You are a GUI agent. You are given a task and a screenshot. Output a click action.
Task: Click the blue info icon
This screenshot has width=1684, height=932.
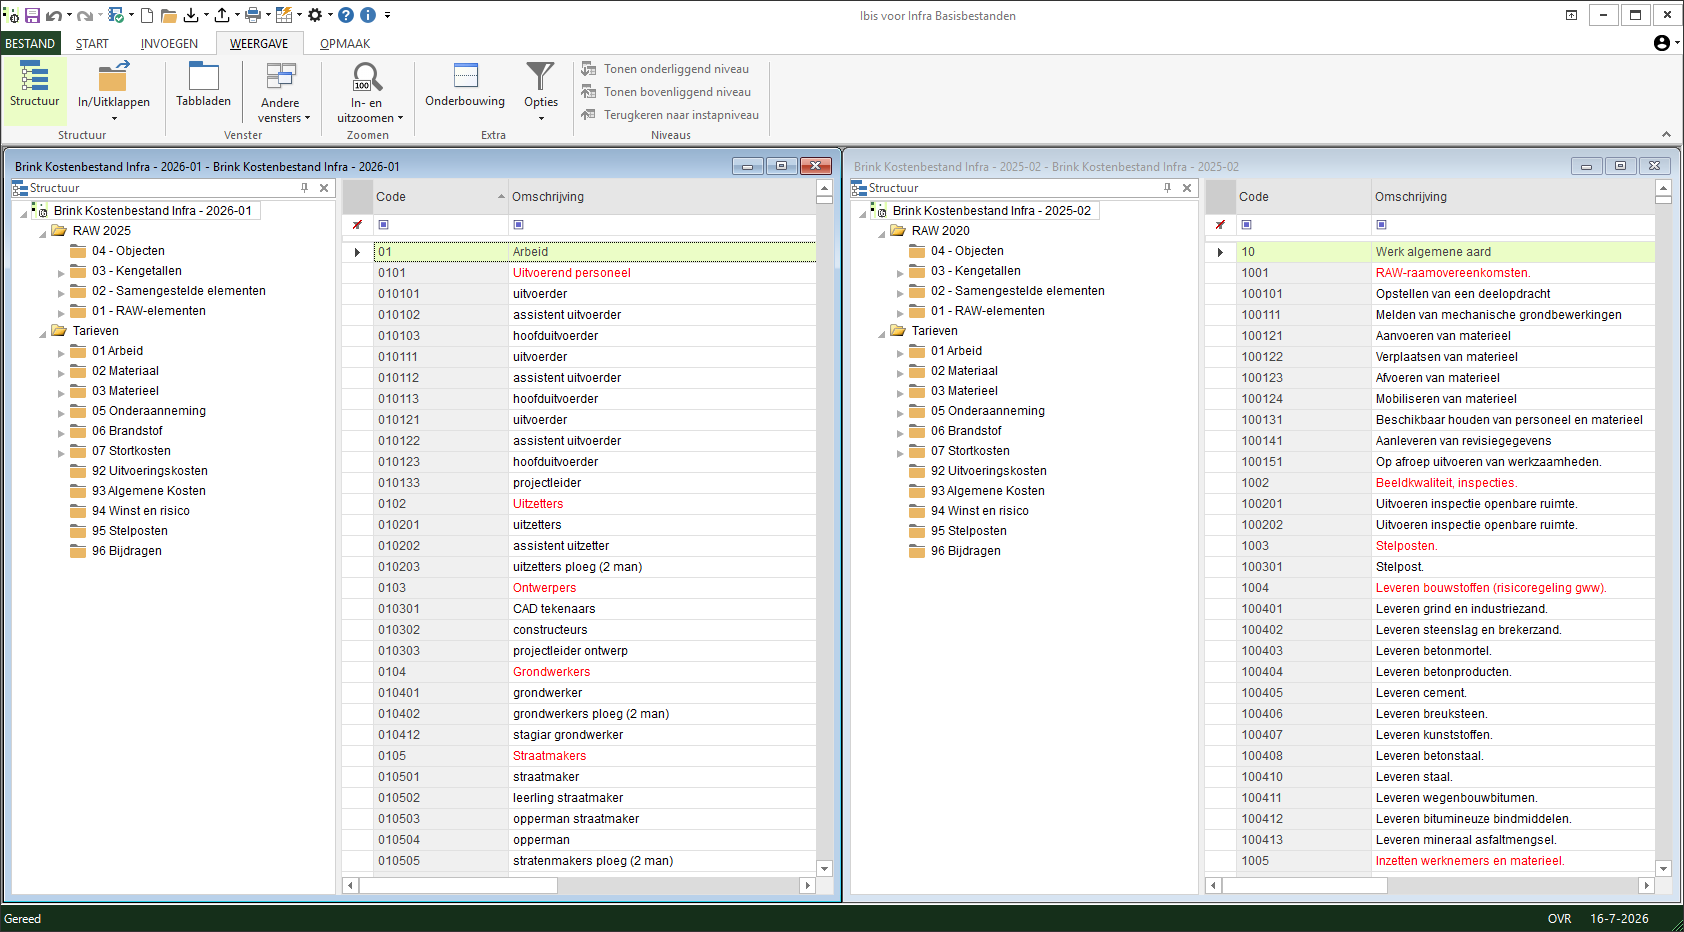[x=368, y=15]
